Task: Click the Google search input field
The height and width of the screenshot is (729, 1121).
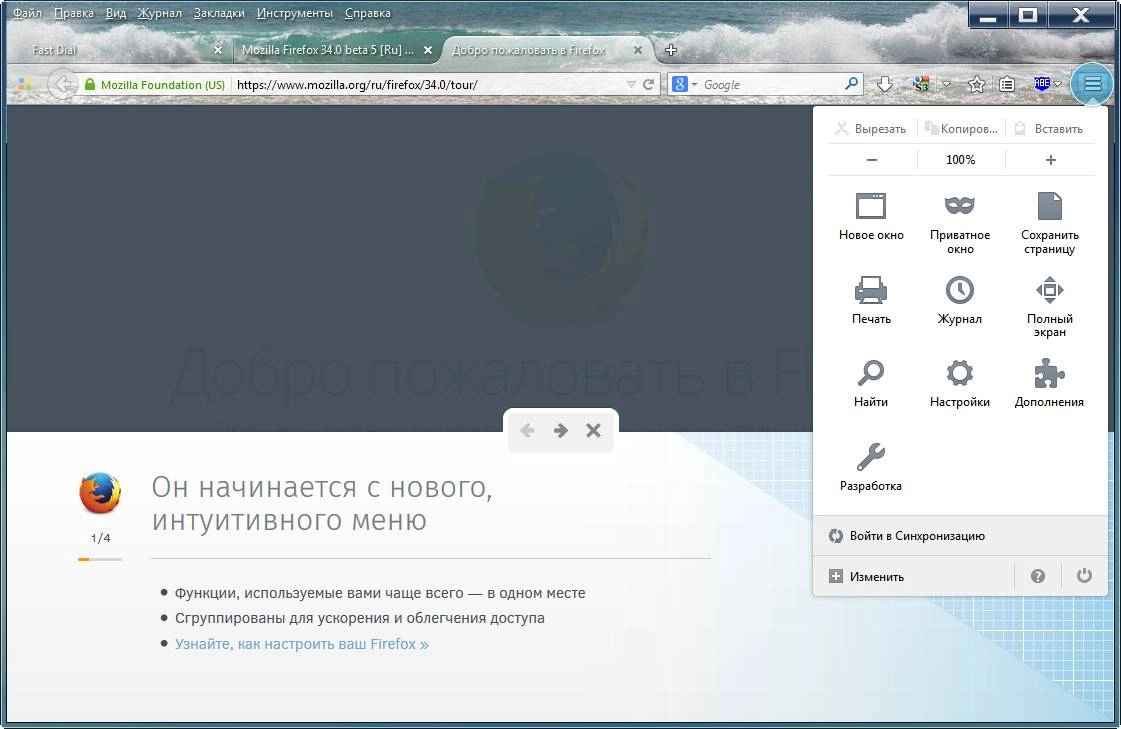Action: tap(771, 84)
